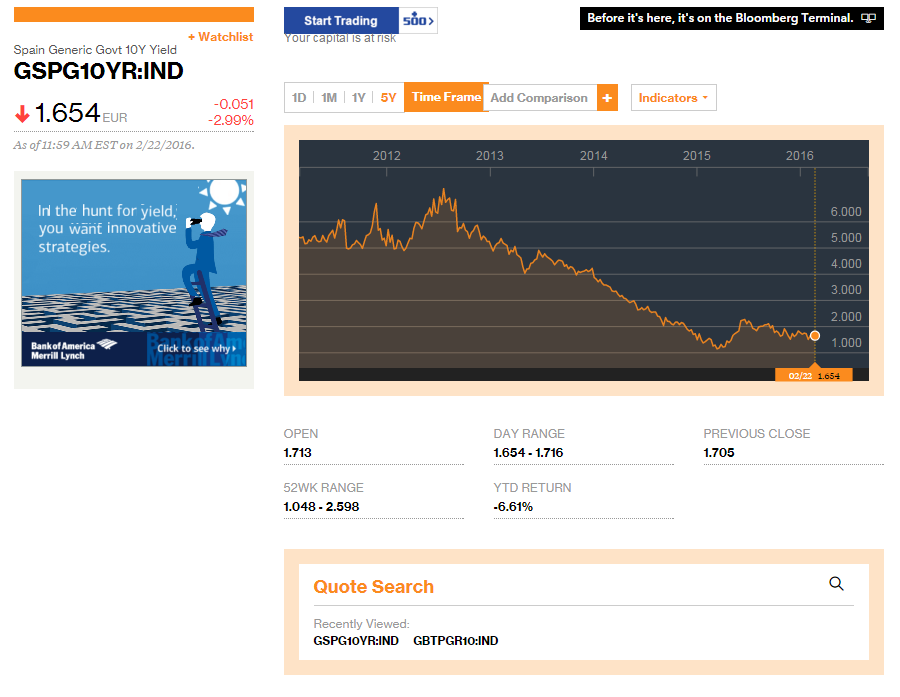
Task: Open the Bank of America ad
Action: 134,273
